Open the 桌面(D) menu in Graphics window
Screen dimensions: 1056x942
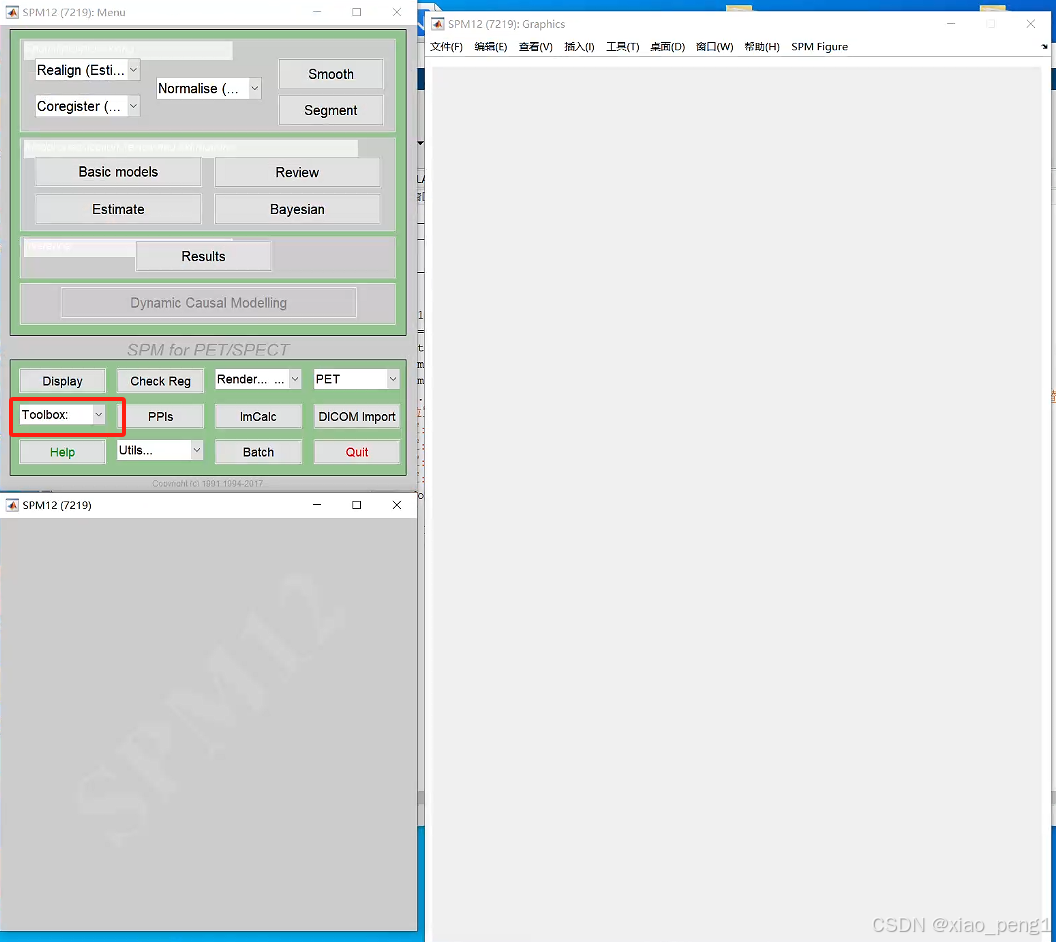coord(667,46)
